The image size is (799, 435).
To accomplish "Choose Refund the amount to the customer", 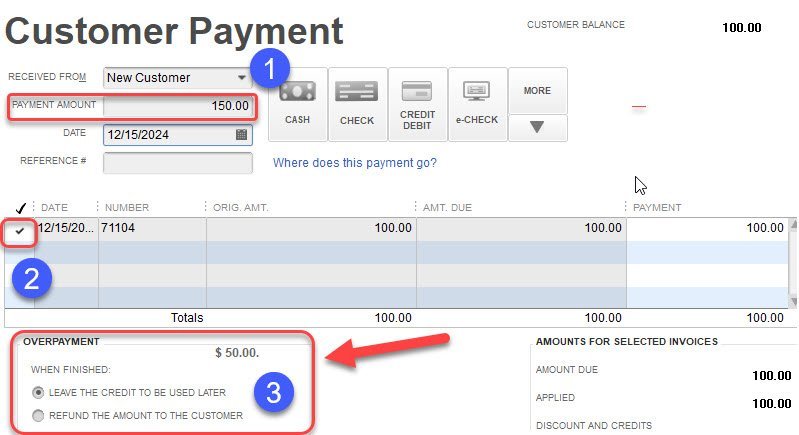I will pos(39,415).
